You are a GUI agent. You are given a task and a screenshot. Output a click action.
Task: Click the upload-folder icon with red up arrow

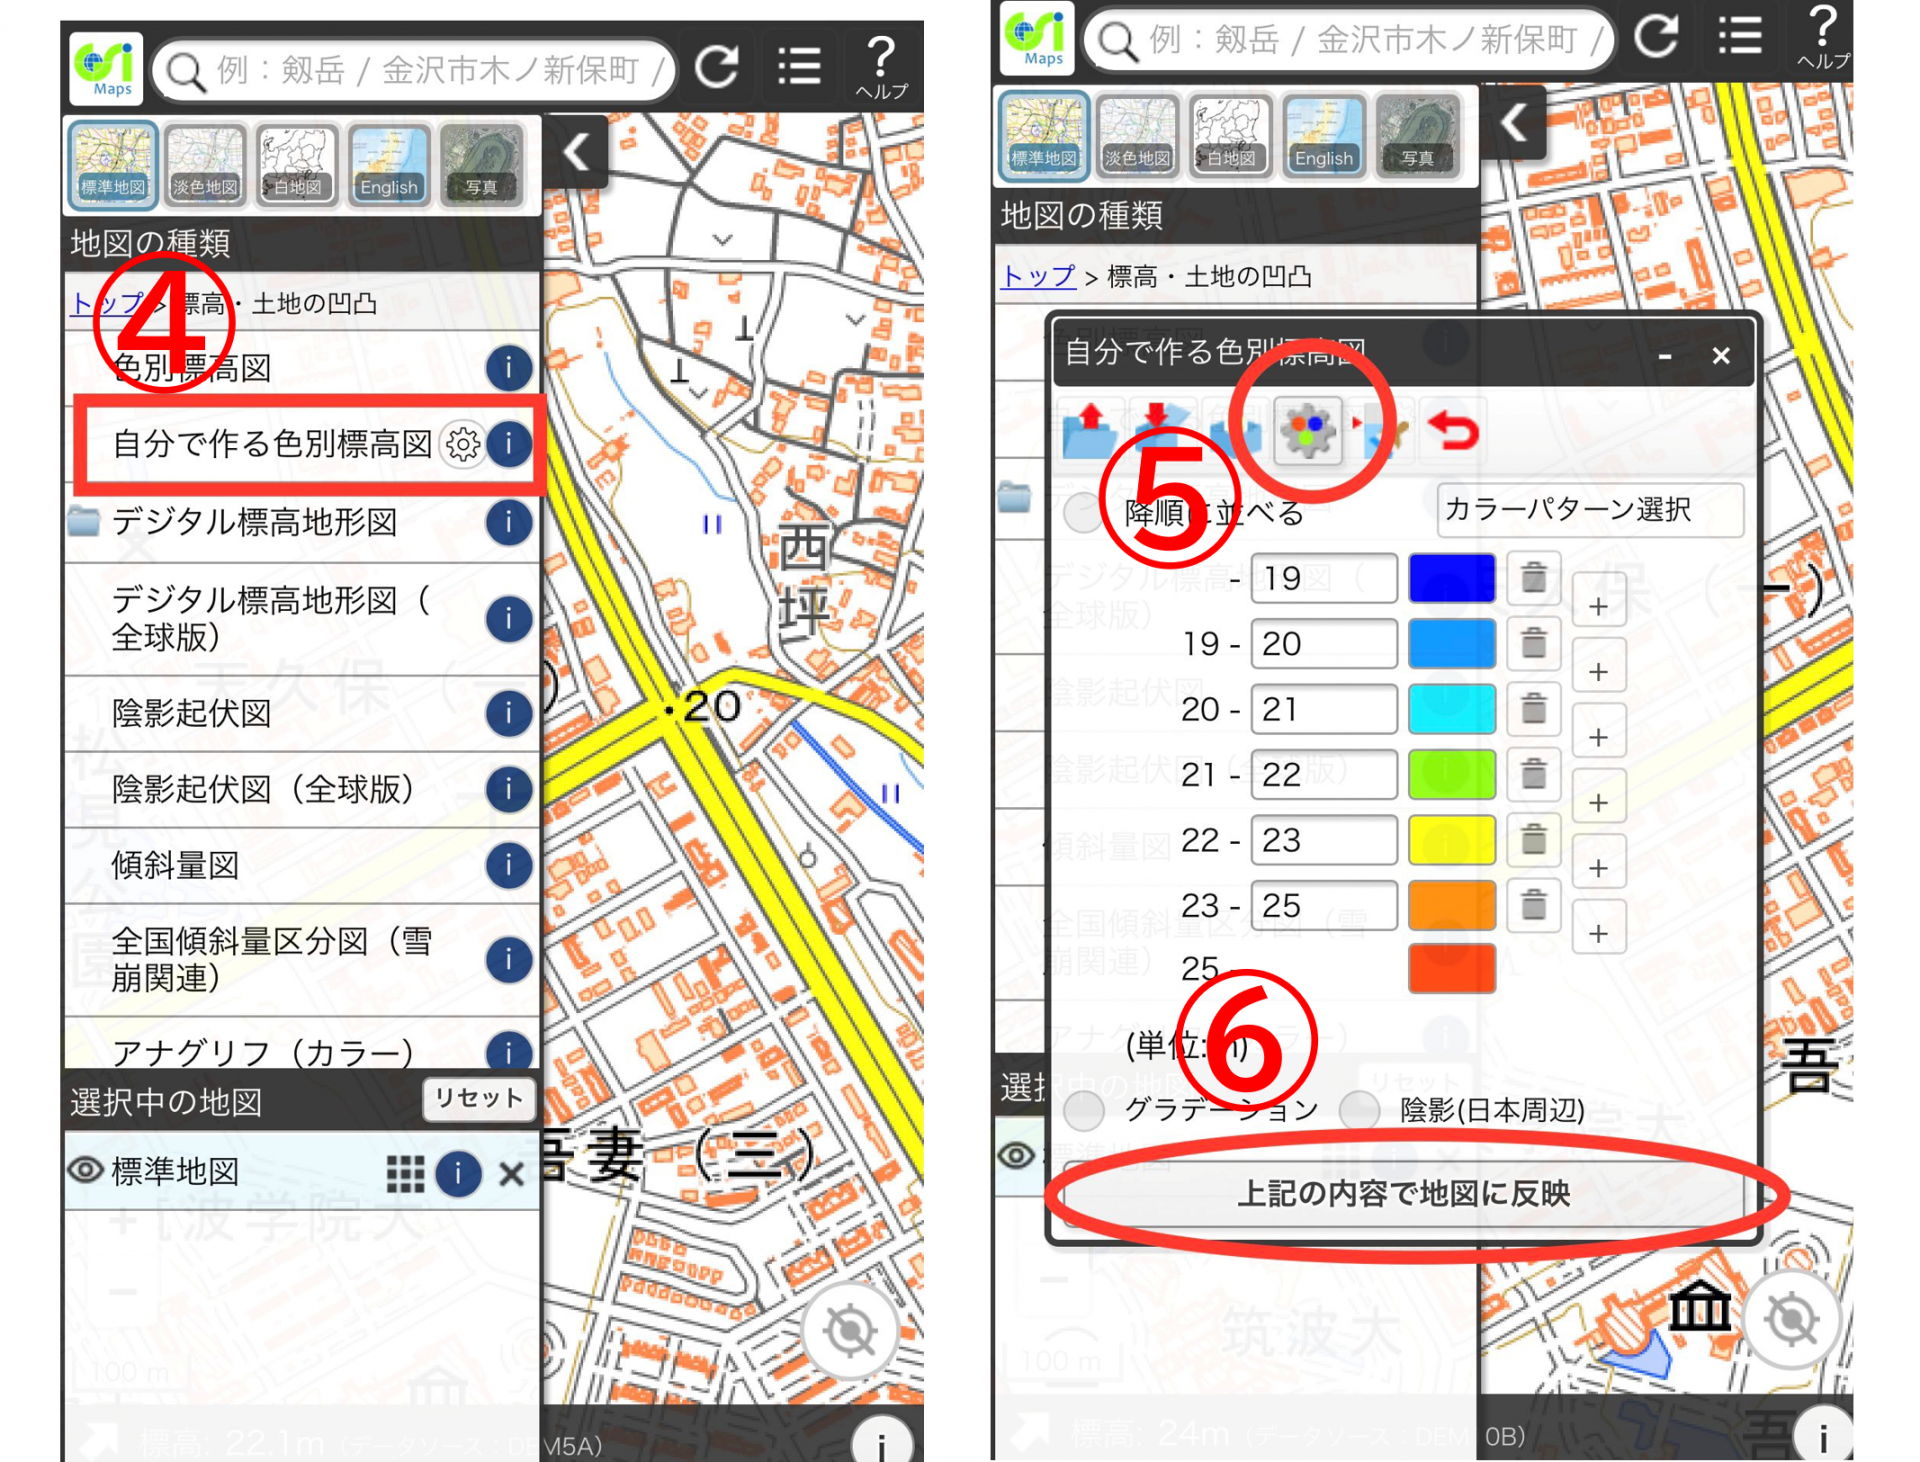tap(1091, 431)
